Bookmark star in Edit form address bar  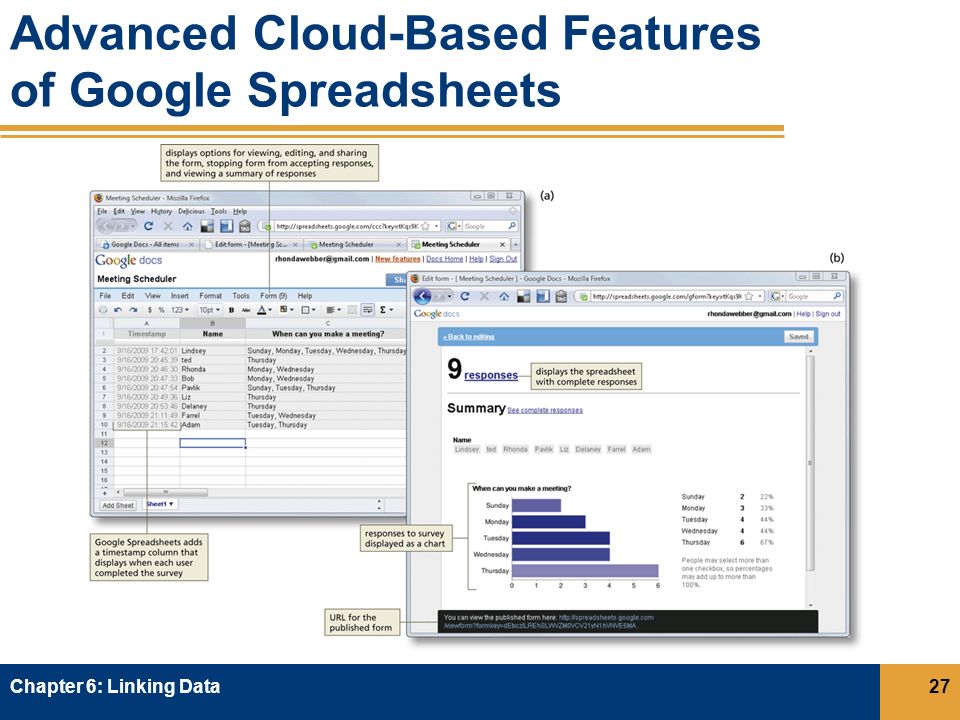748,296
